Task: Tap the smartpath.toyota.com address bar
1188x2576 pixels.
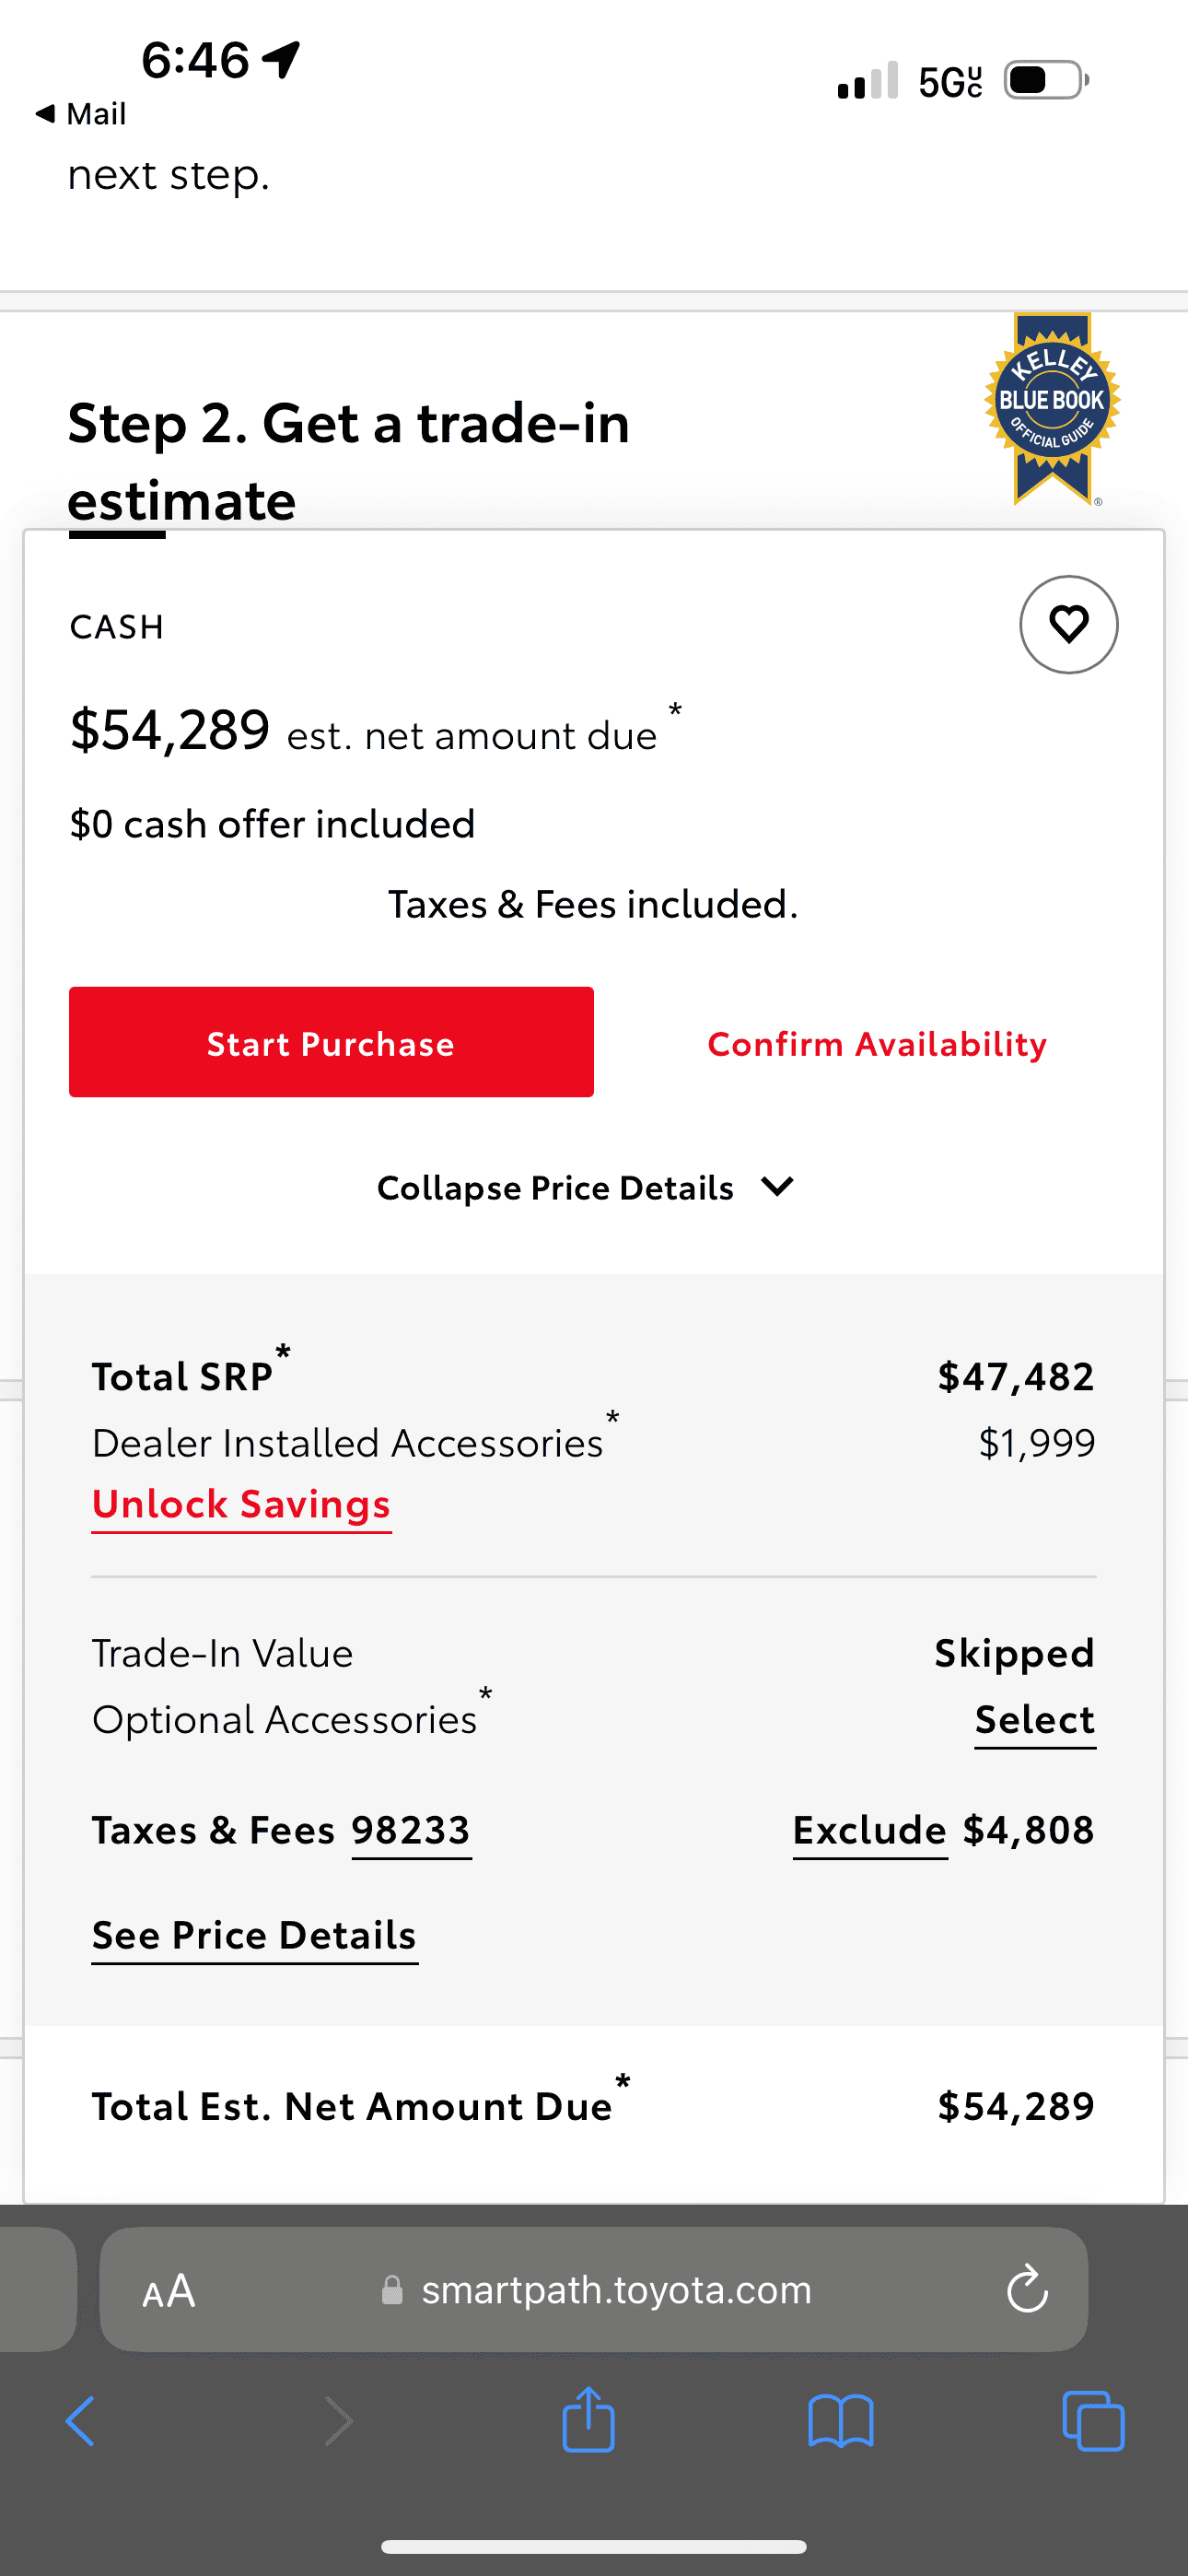Action: [594, 2289]
